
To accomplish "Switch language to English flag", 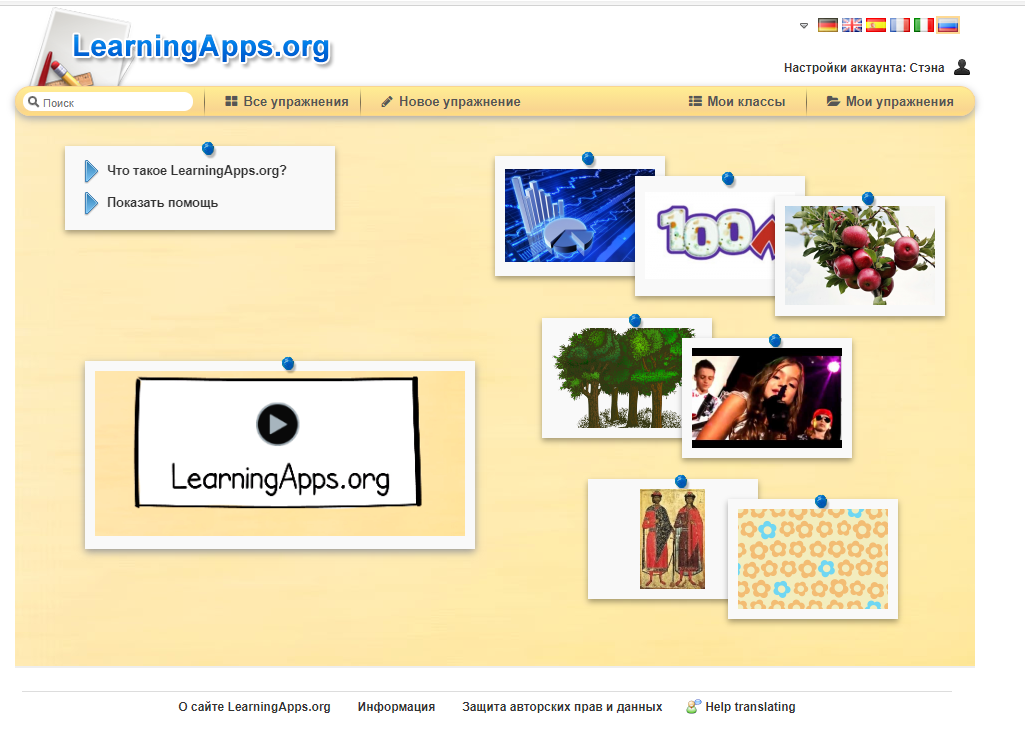I will coord(852,25).
